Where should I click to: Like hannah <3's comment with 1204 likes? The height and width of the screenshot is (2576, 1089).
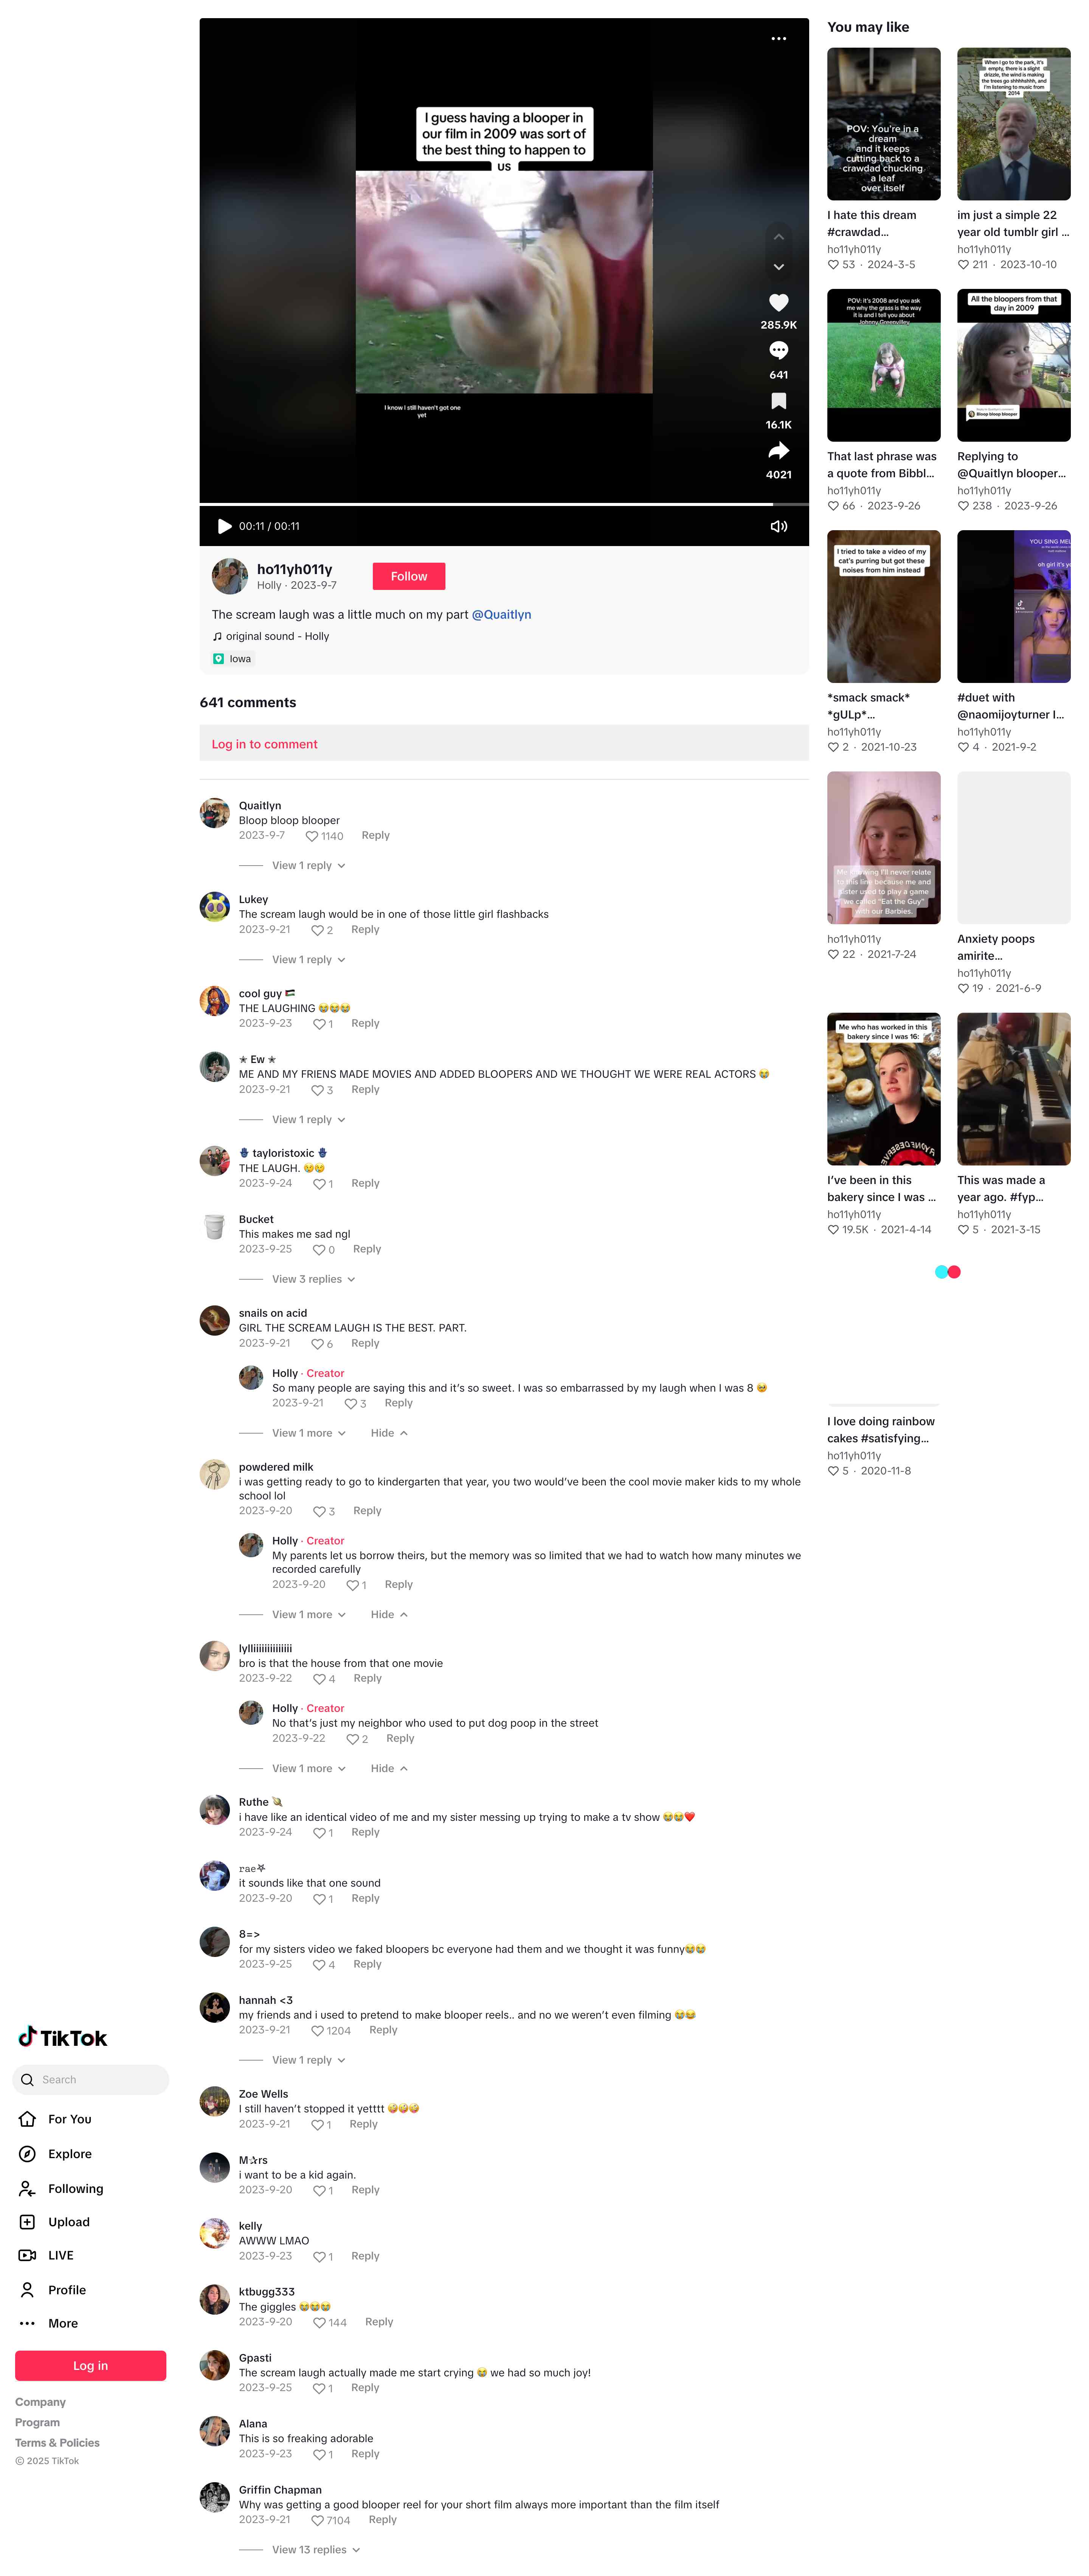pyautogui.click(x=317, y=2031)
